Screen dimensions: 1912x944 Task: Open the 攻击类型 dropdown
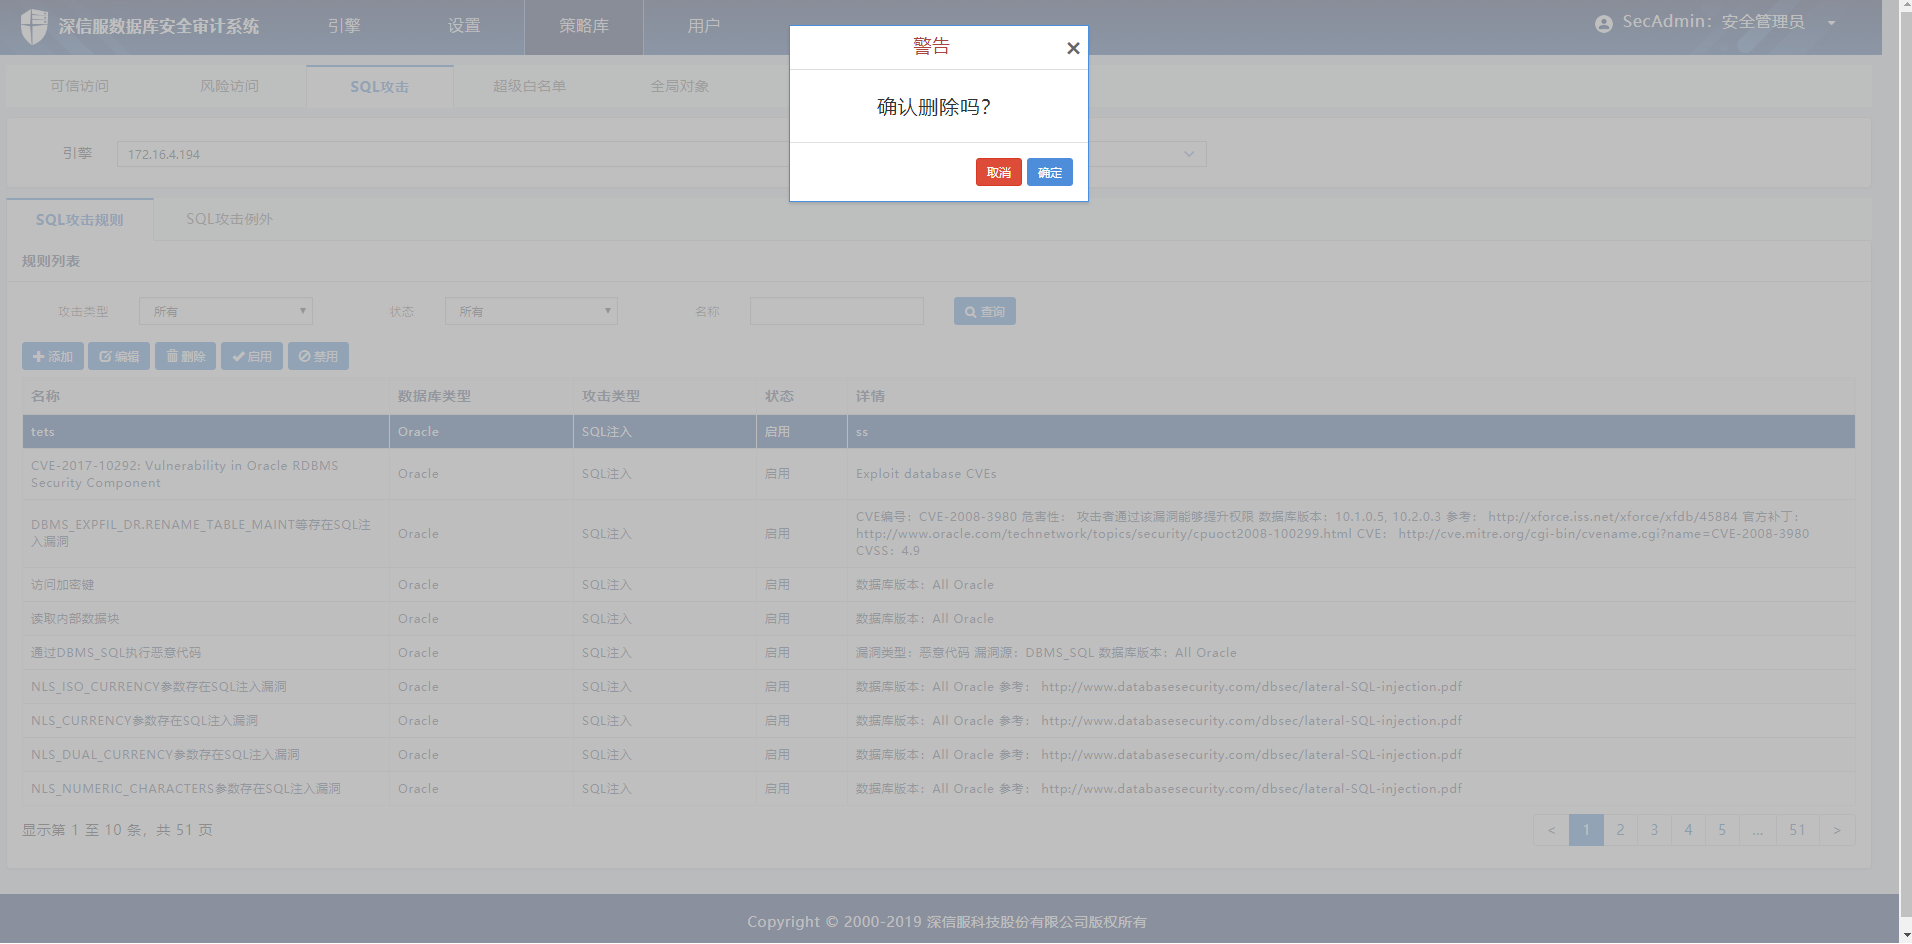(226, 312)
